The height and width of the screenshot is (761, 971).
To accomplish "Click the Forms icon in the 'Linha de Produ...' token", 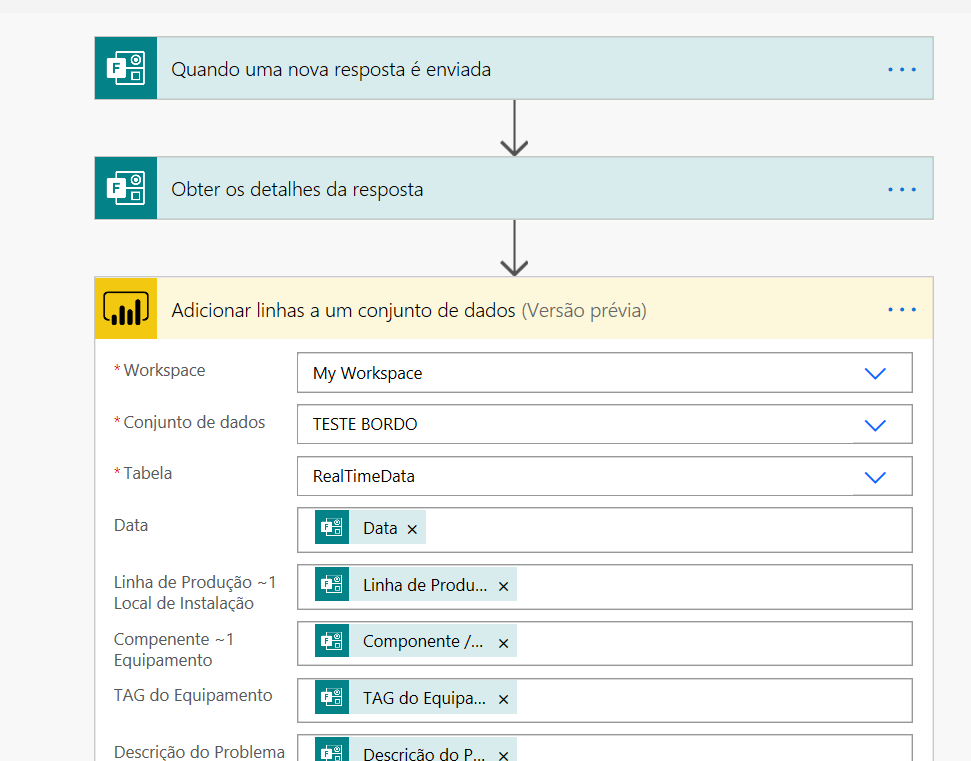I will [x=332, y=584].
